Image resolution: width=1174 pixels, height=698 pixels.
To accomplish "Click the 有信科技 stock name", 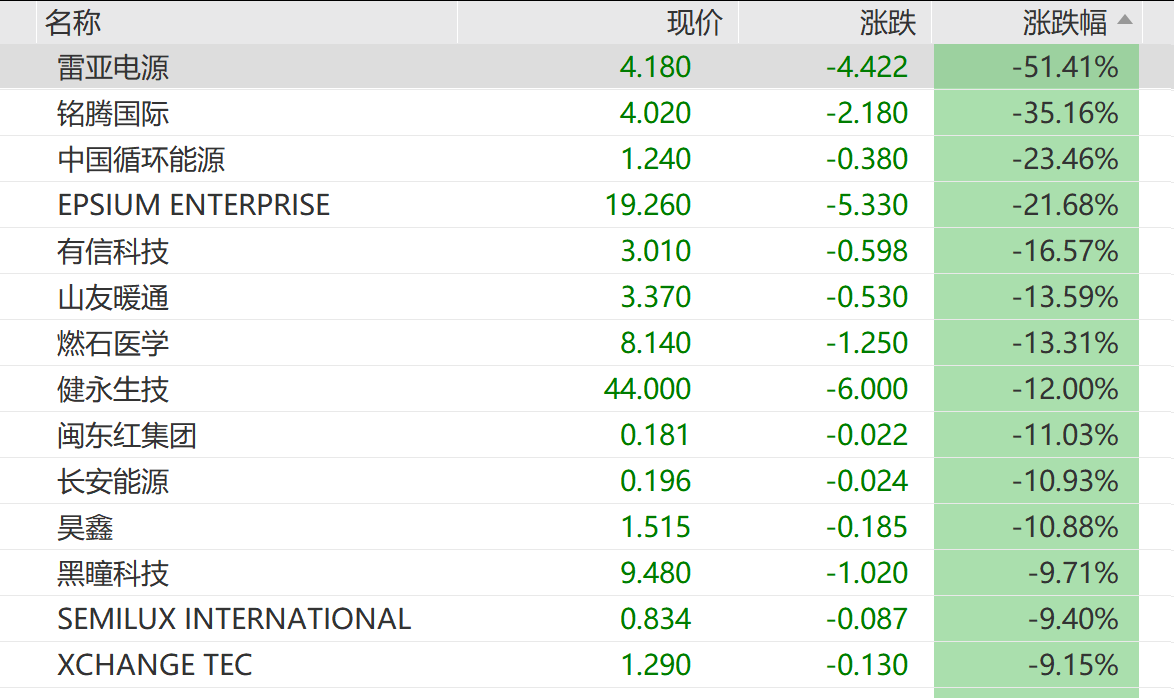I will (x=113, y=251).
